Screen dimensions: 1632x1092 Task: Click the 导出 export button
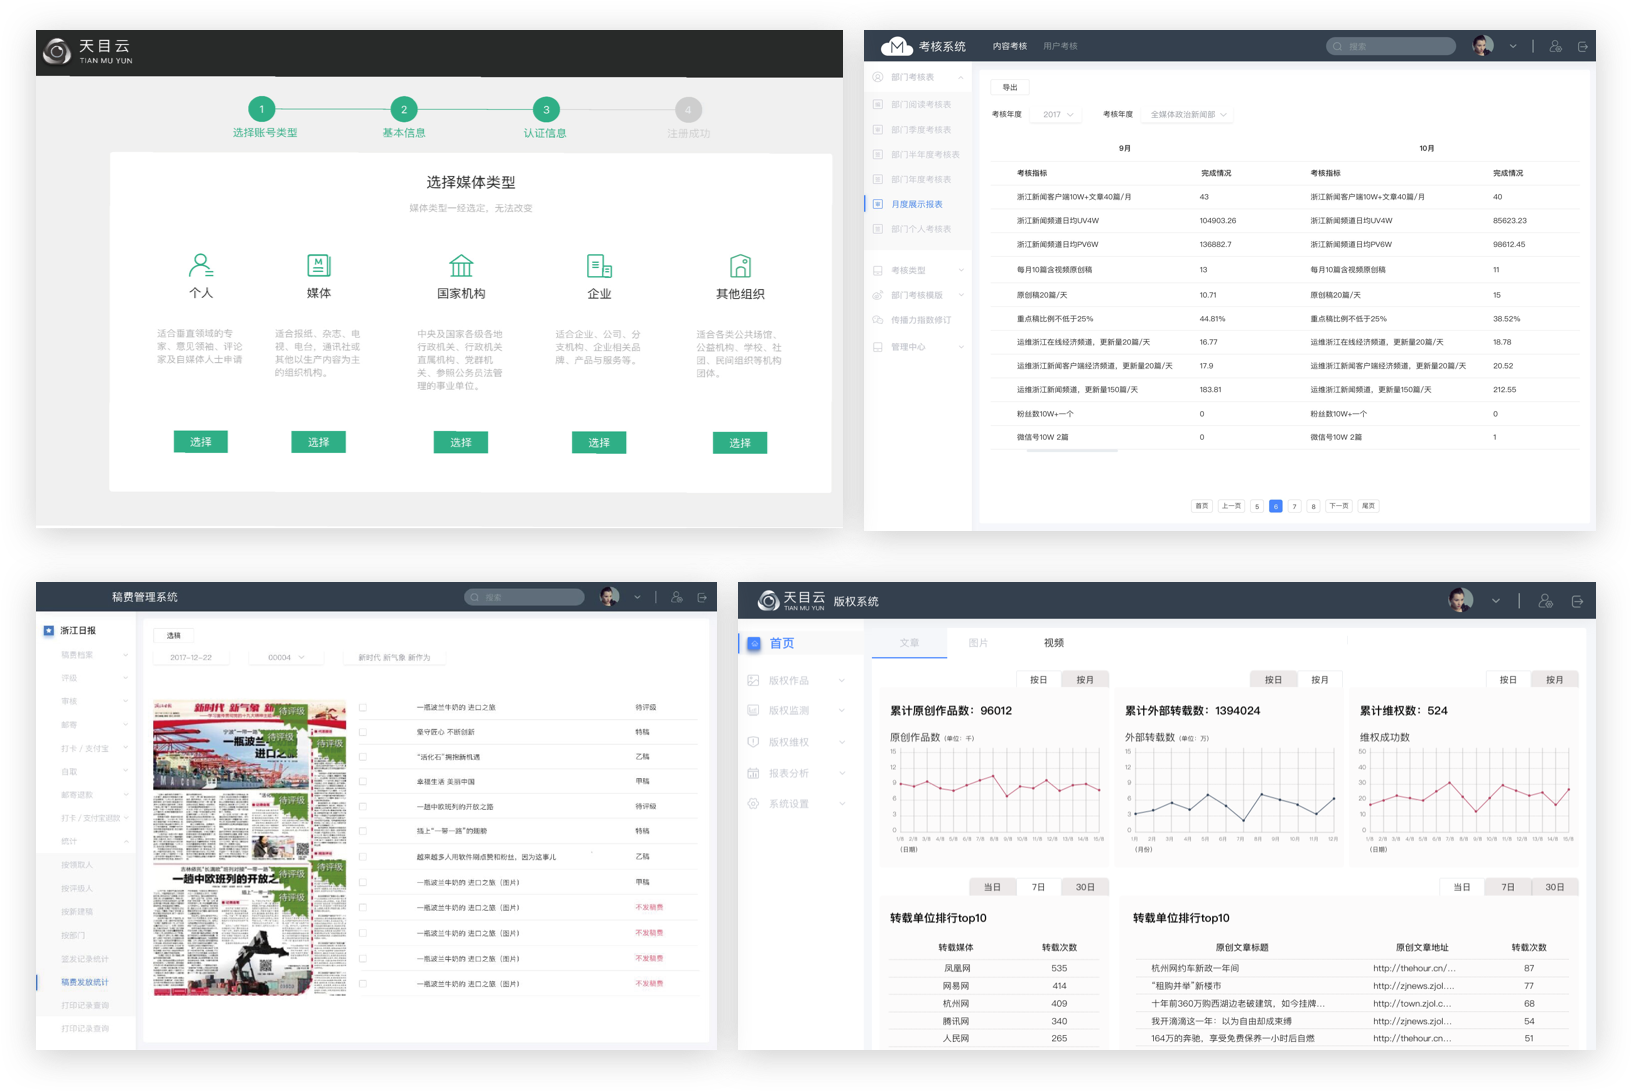1010,88
